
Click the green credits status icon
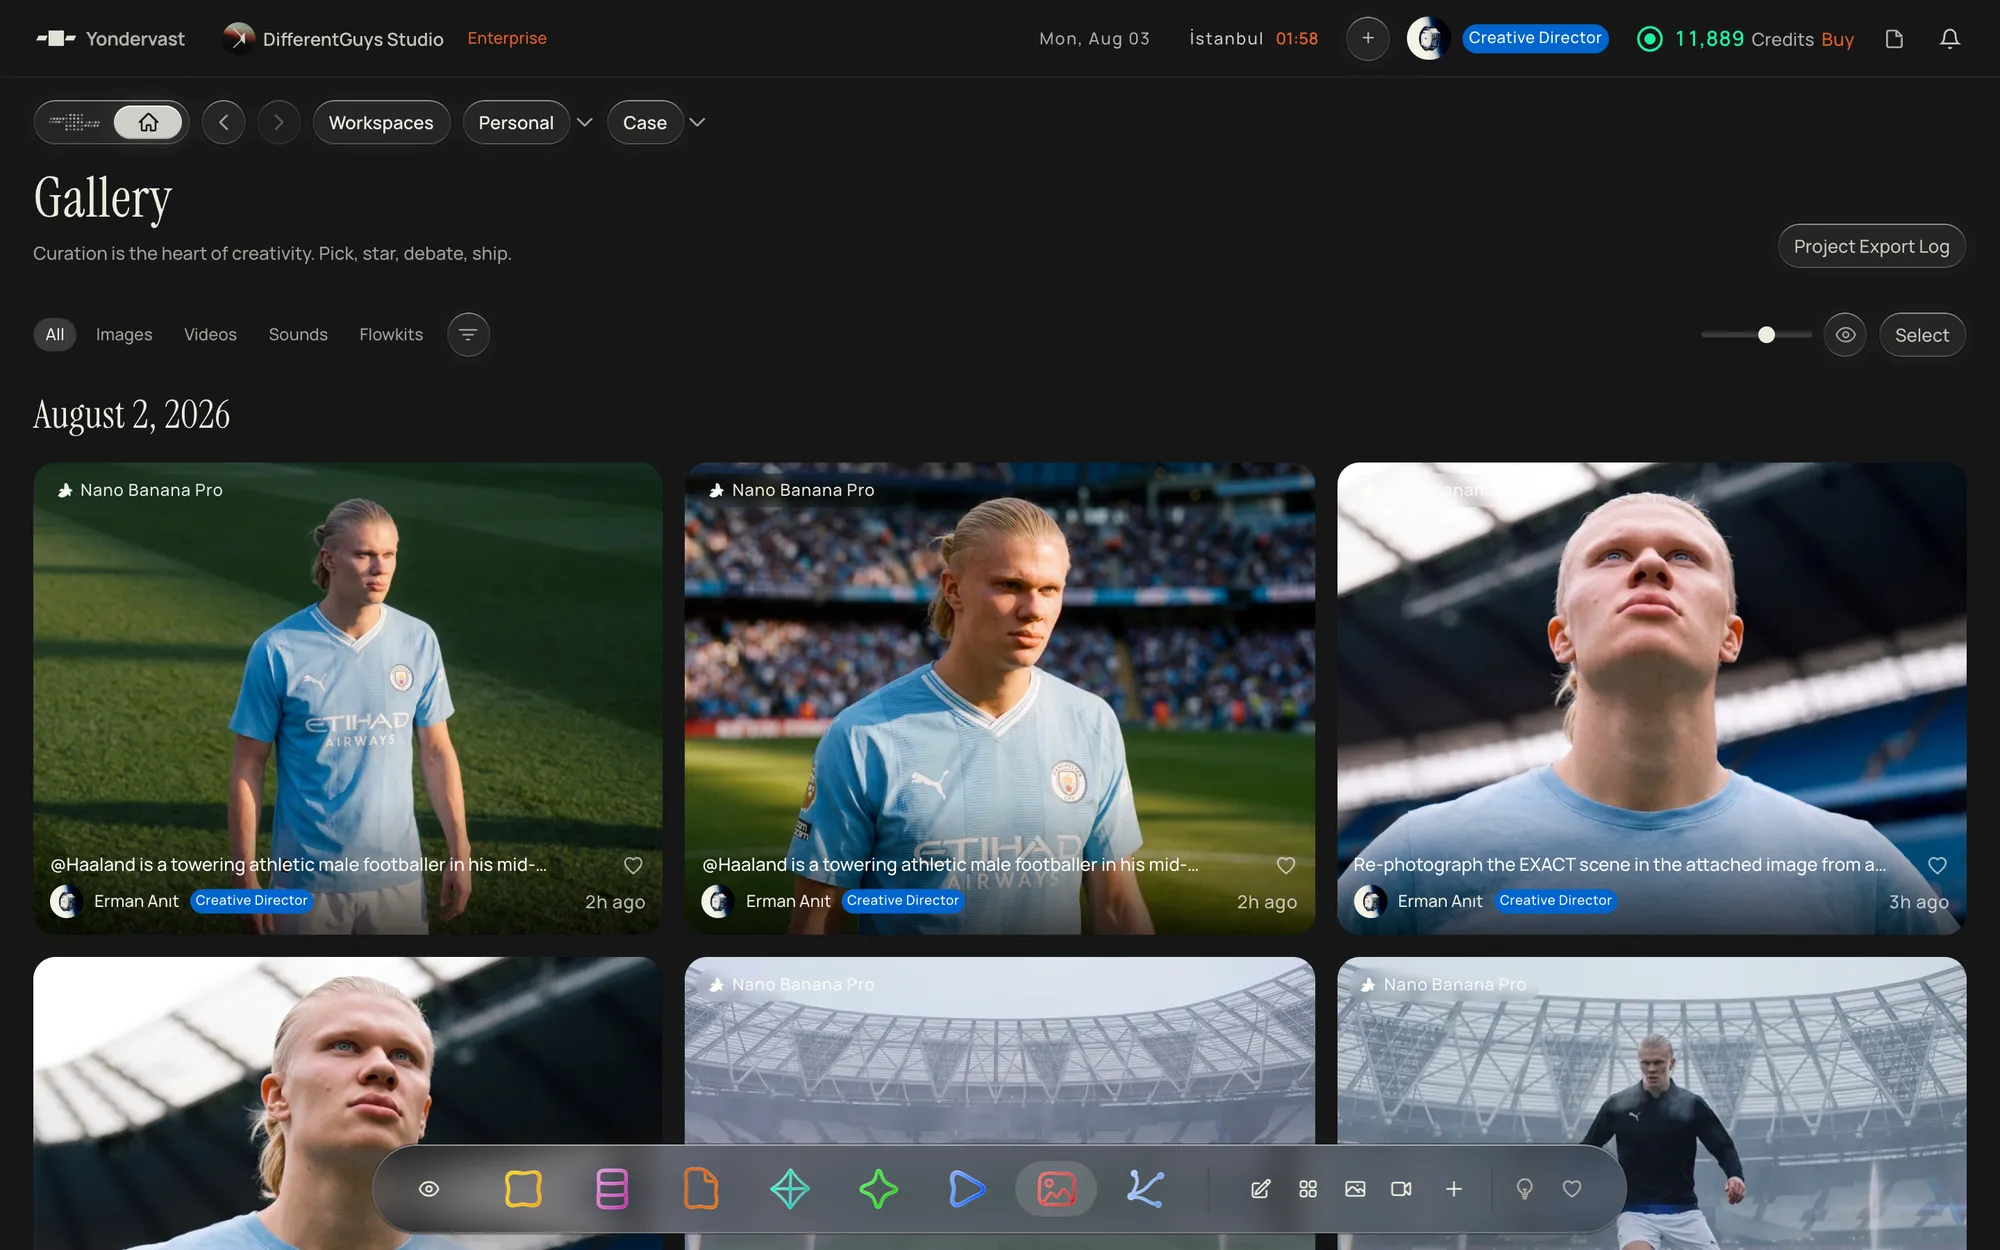1649,38
